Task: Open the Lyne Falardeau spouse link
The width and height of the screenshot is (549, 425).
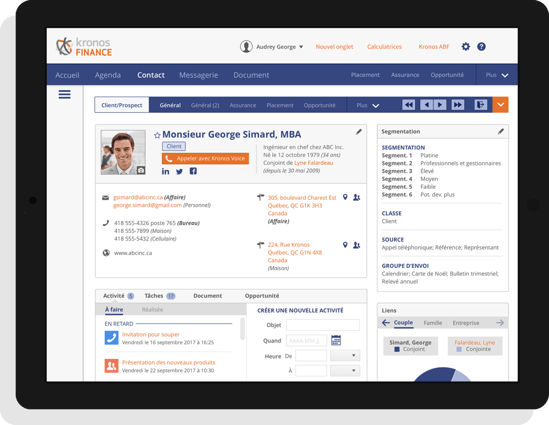Action: pos(313,163)
